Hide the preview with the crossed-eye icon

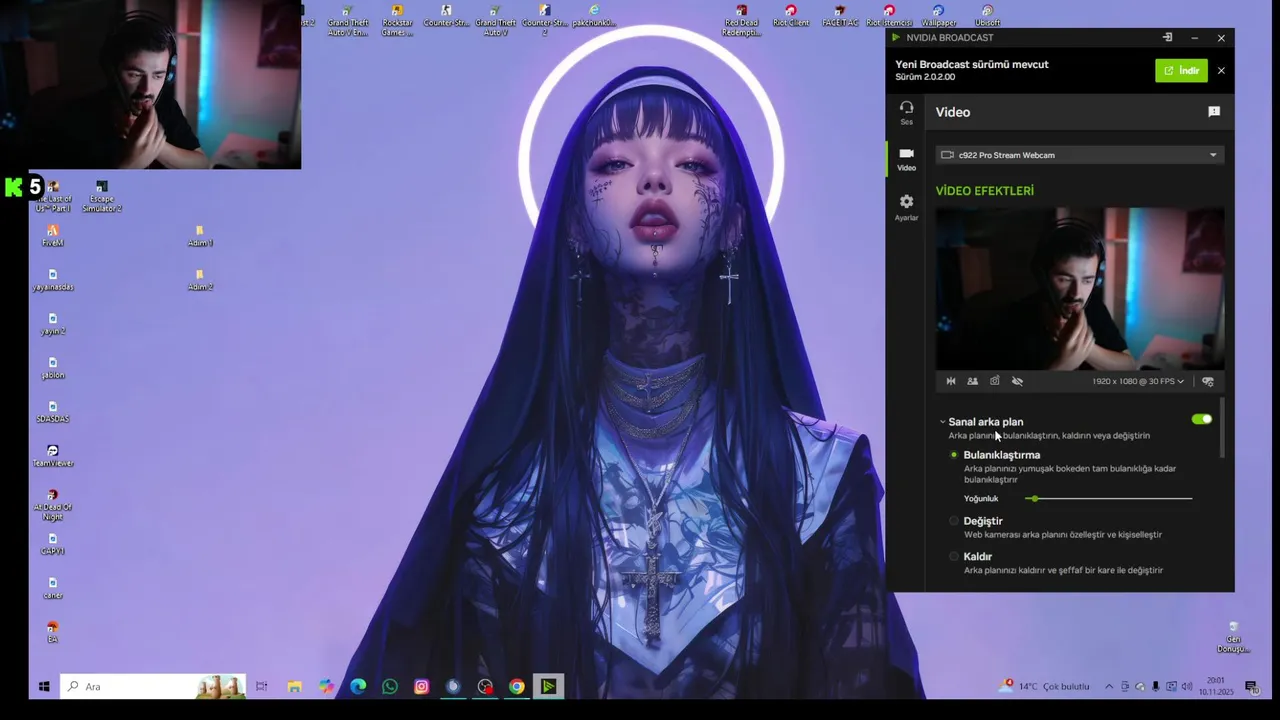click(1017, 381)
